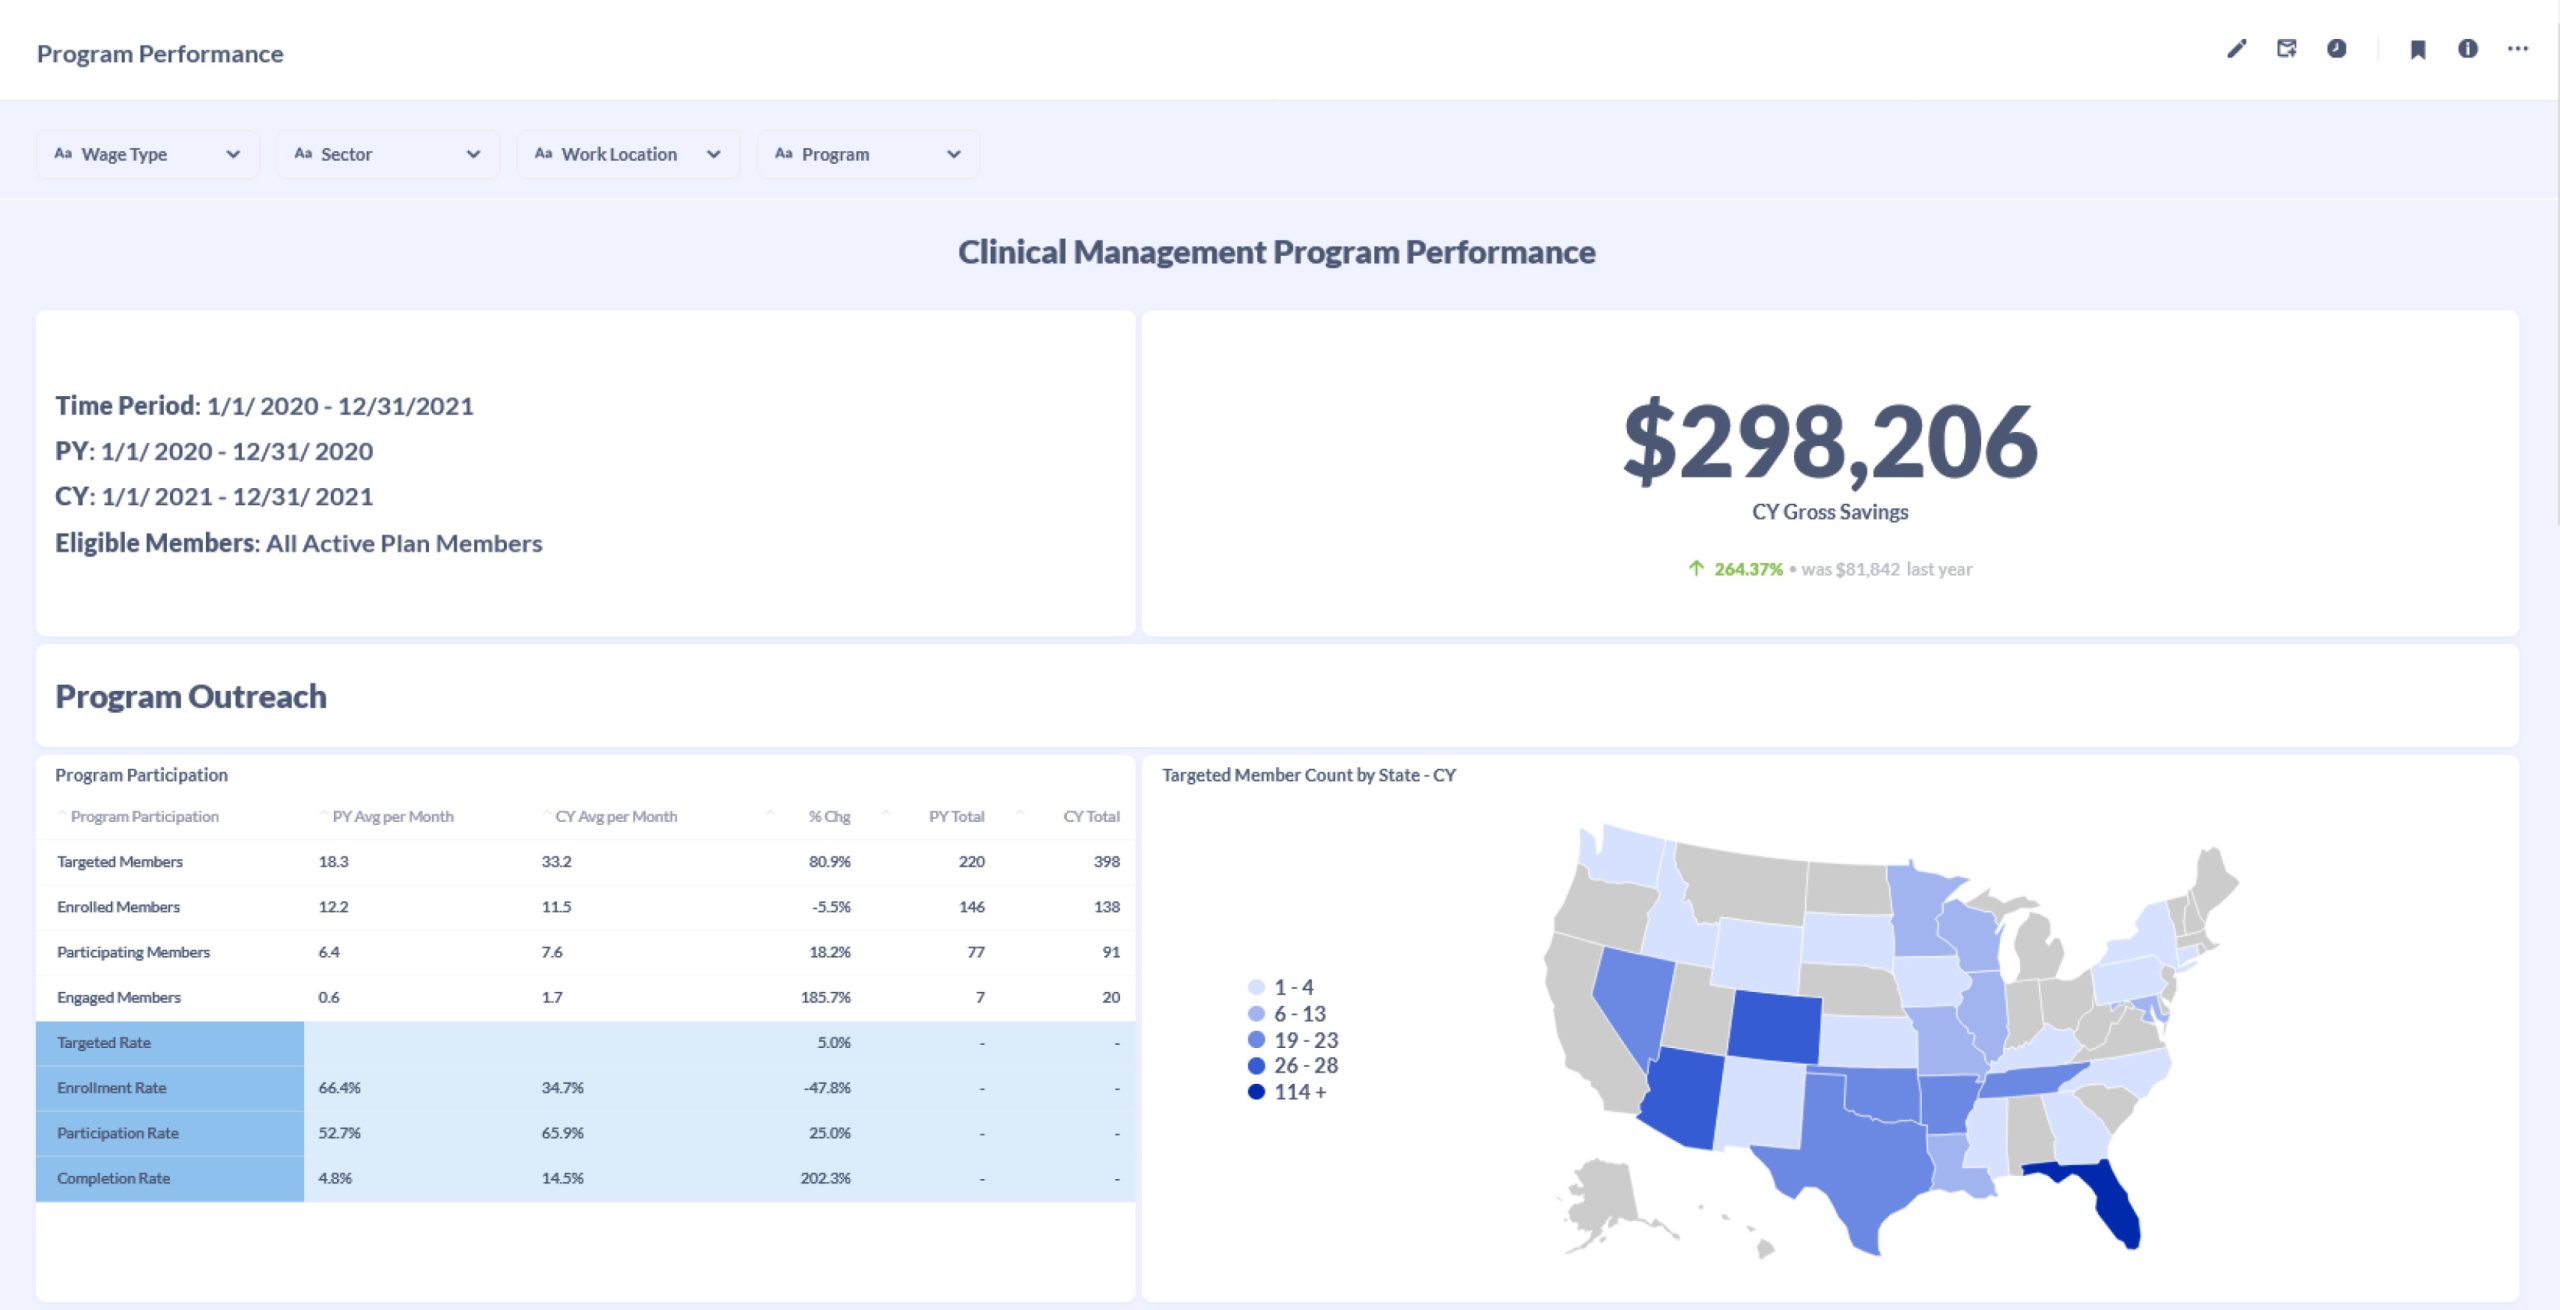This screenshot has width=2560, height=1310.
Task: Click the pencil edit dashboard icon
Action: click(x=2237, y=49)
